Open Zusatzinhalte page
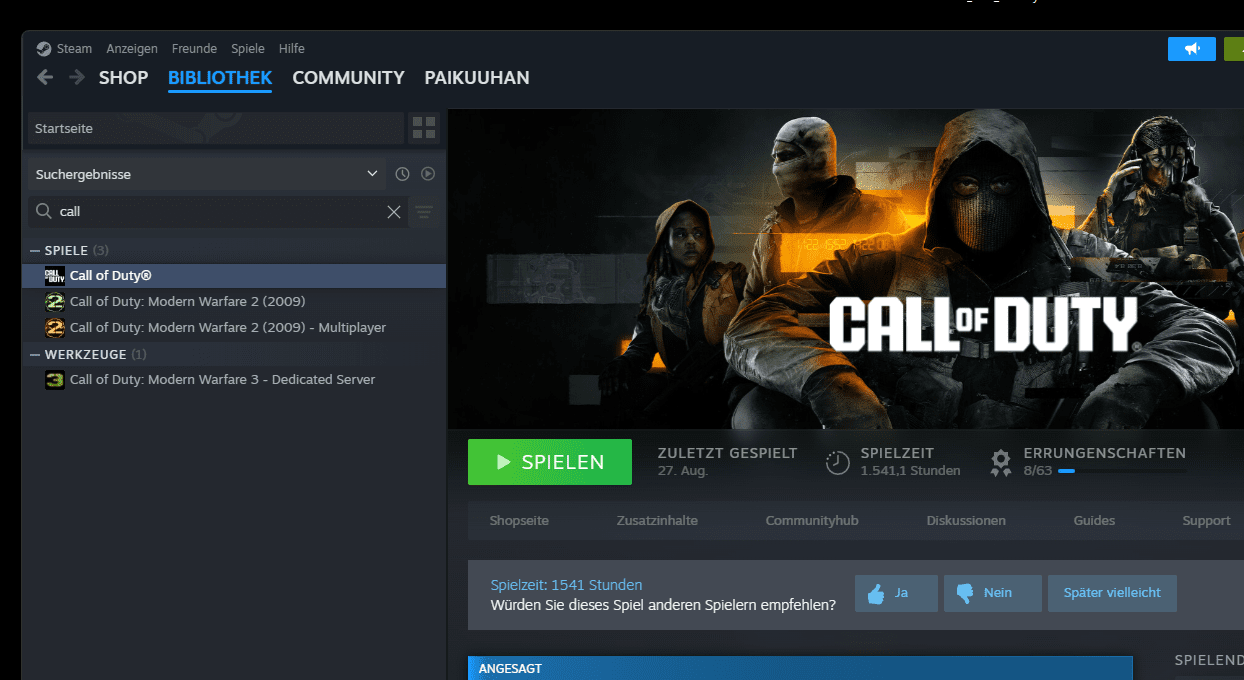The width and height of the screenshot is (1244, 680). tap(657, 520)
